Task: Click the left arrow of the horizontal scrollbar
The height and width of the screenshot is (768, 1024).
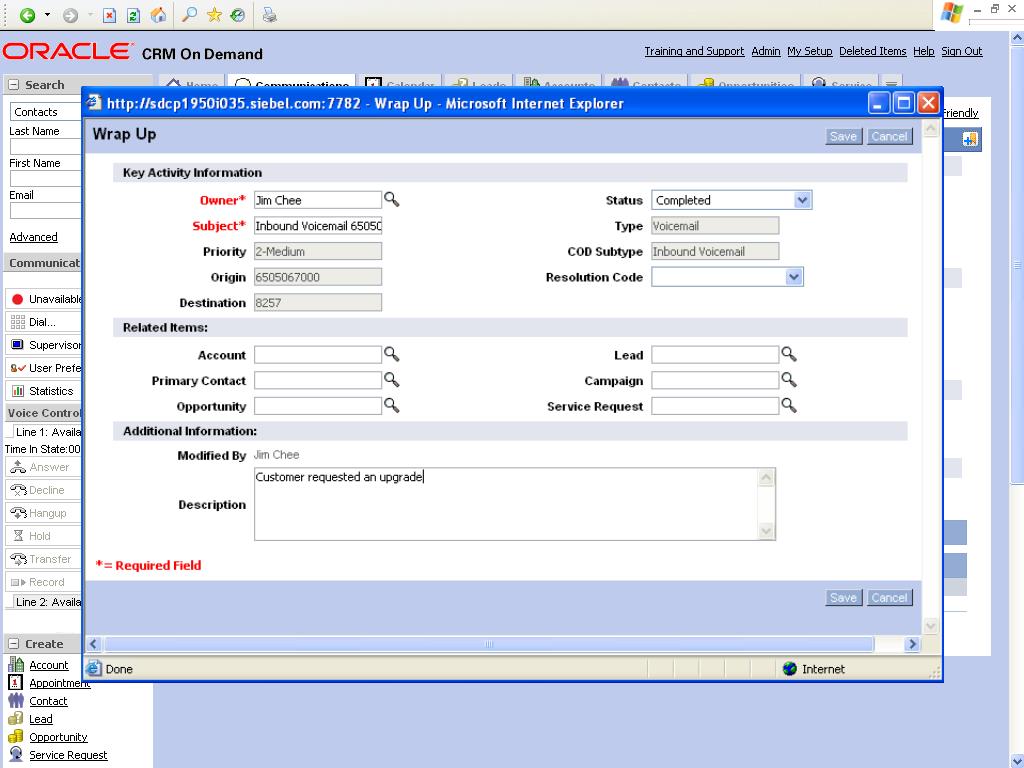Action: point(93,644)
